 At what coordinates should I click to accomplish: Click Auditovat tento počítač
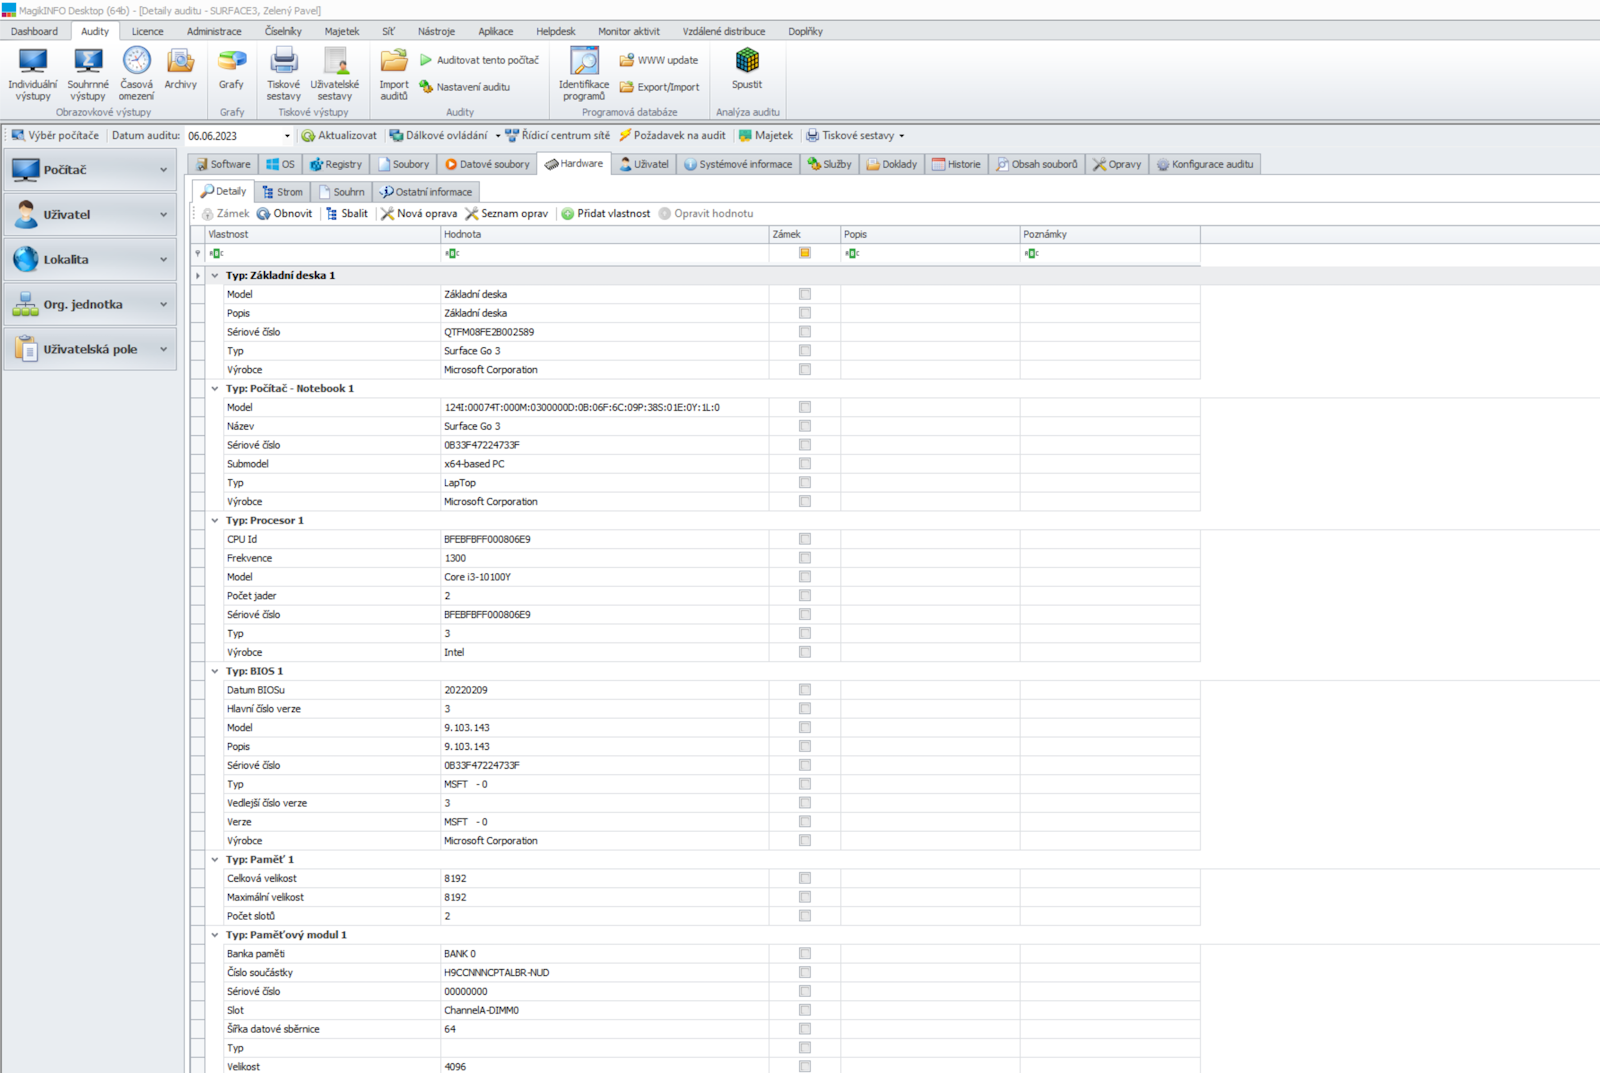click(x=479, y=60)
